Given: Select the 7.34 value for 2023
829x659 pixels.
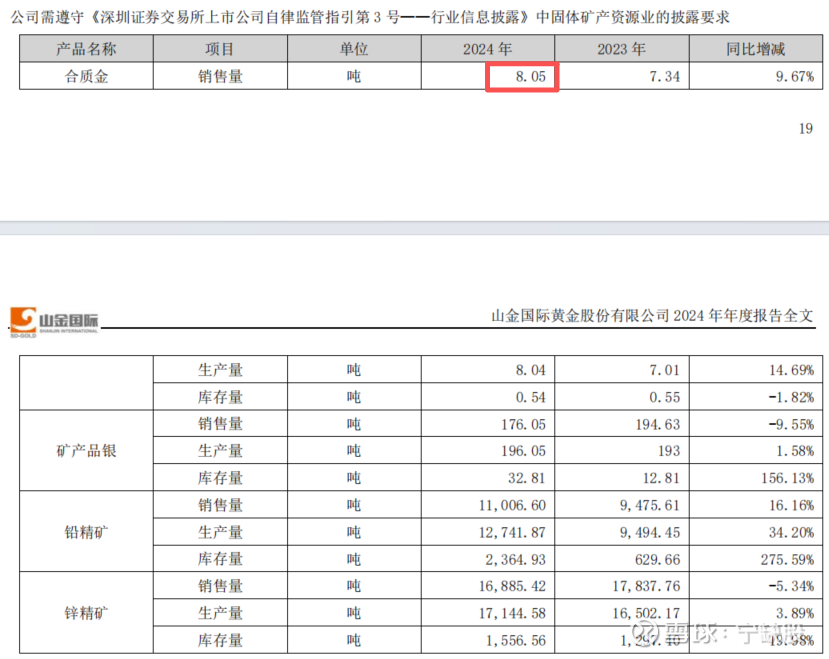Looking at the screenshot, I should click(x=665, y=77).
